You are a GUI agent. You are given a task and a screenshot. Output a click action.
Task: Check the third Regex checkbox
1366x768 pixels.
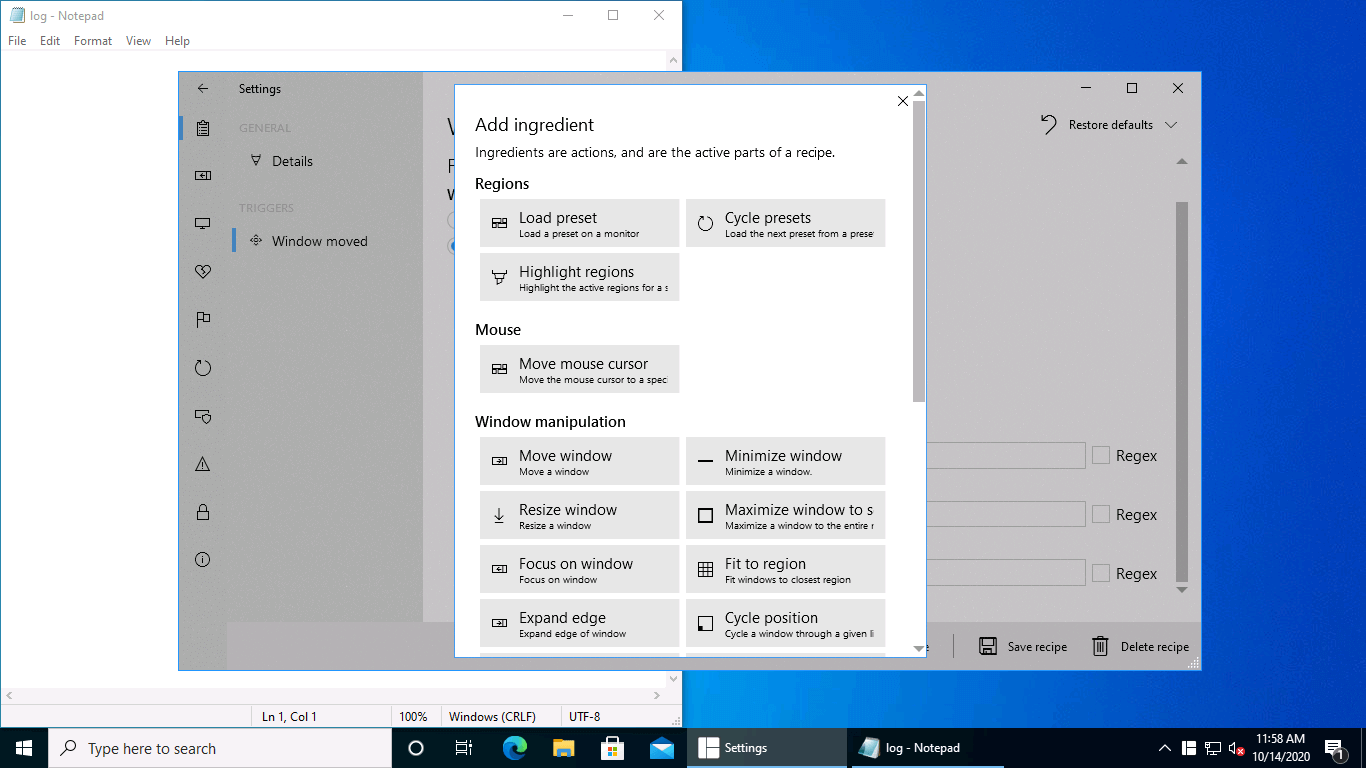1101,574
